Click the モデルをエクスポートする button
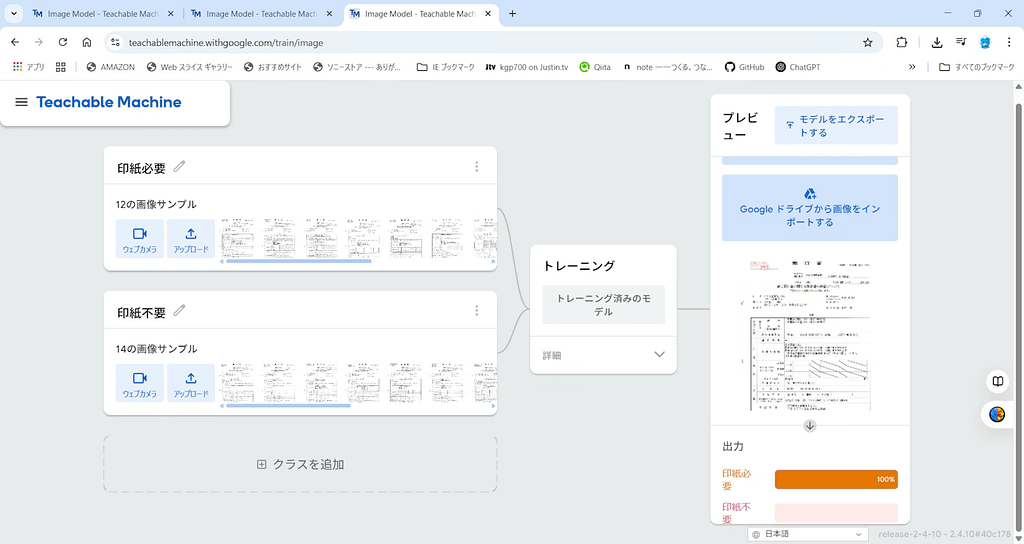 click(x=836, y=126)
